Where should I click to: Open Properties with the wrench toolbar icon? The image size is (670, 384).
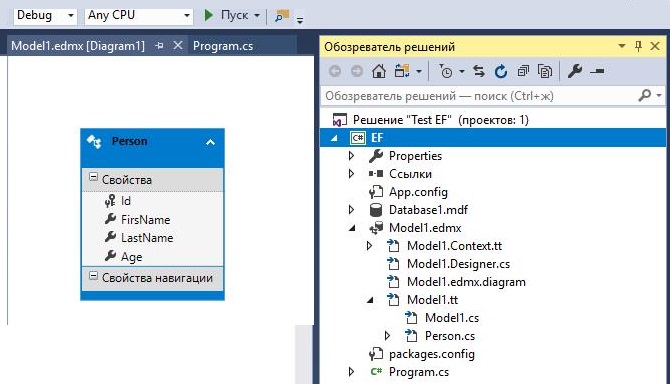coord(575,71)
